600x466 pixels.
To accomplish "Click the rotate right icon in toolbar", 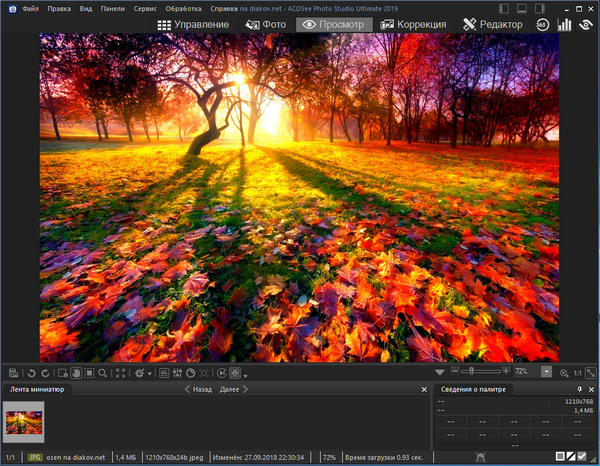I will tap(46, 372).
